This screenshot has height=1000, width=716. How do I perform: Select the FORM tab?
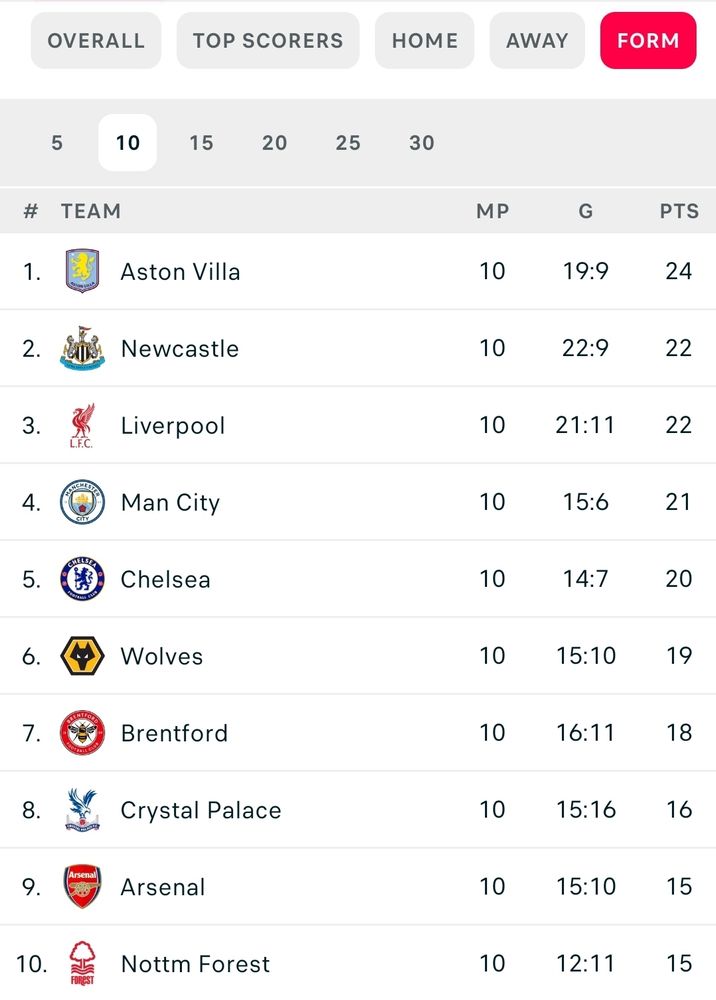(x=648, y=40)
